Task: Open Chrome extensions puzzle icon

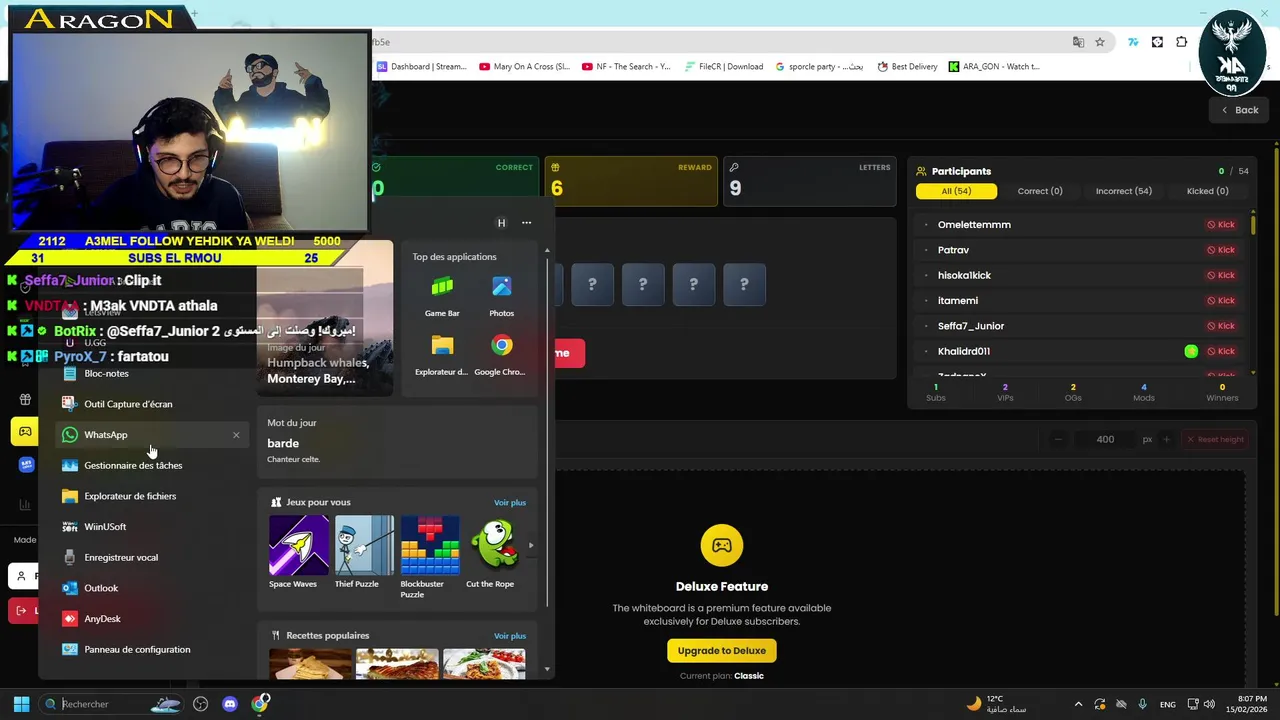Action: pyautogui.click(x=1182, y=42)
